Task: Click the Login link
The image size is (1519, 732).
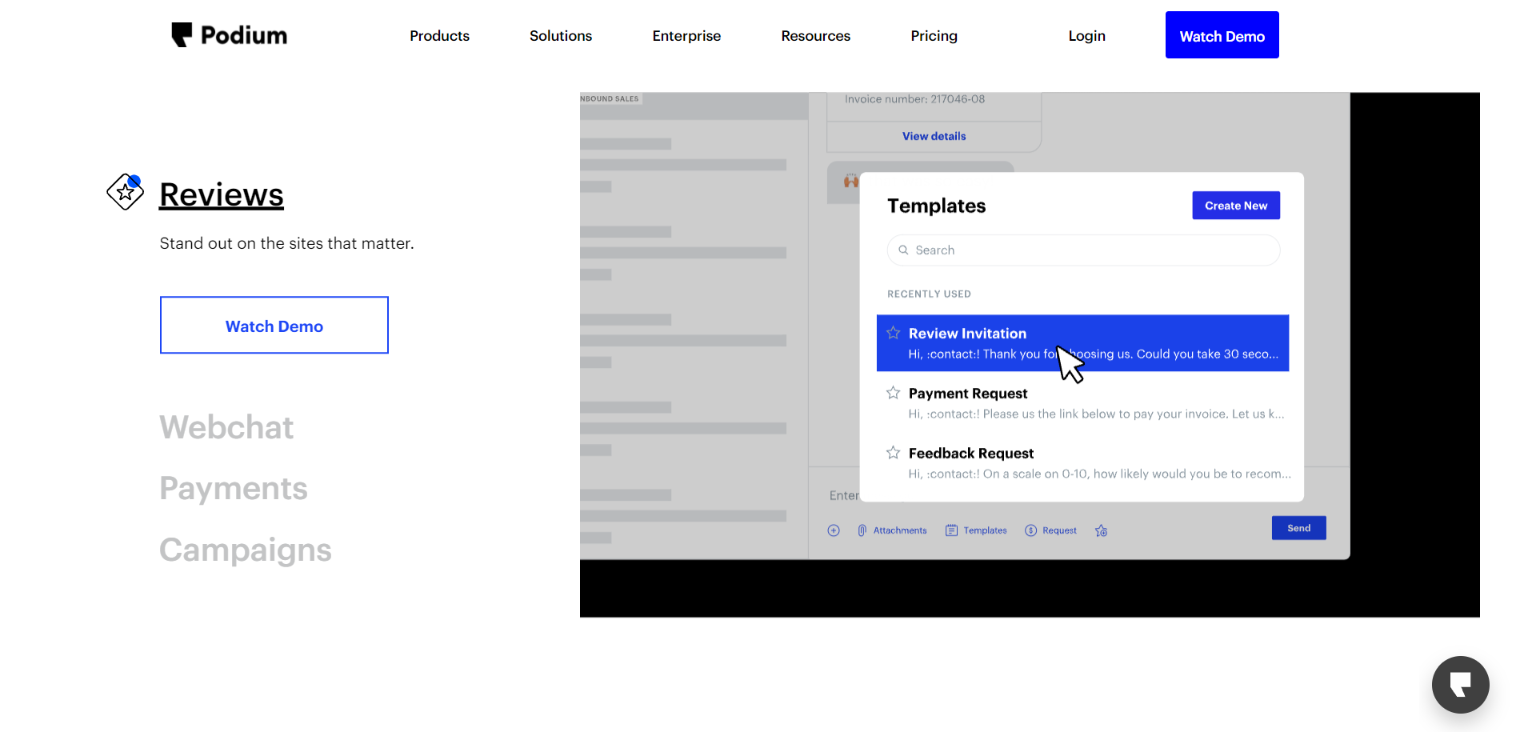Action: 1087,36
